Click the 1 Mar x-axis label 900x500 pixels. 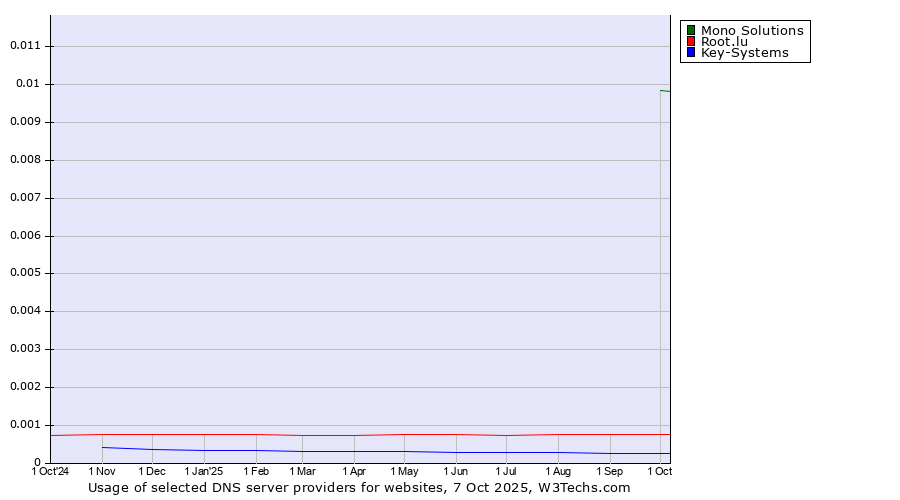point(302,471)
